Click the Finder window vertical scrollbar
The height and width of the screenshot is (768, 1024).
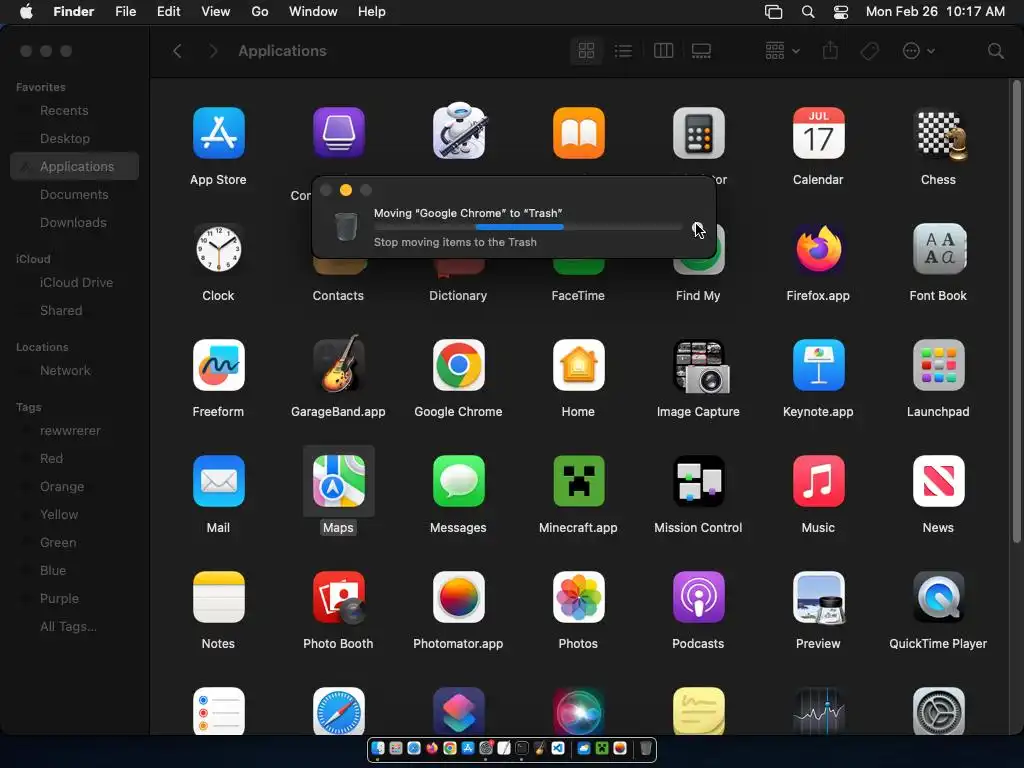pyautogui.click(x=1016, y=312)
